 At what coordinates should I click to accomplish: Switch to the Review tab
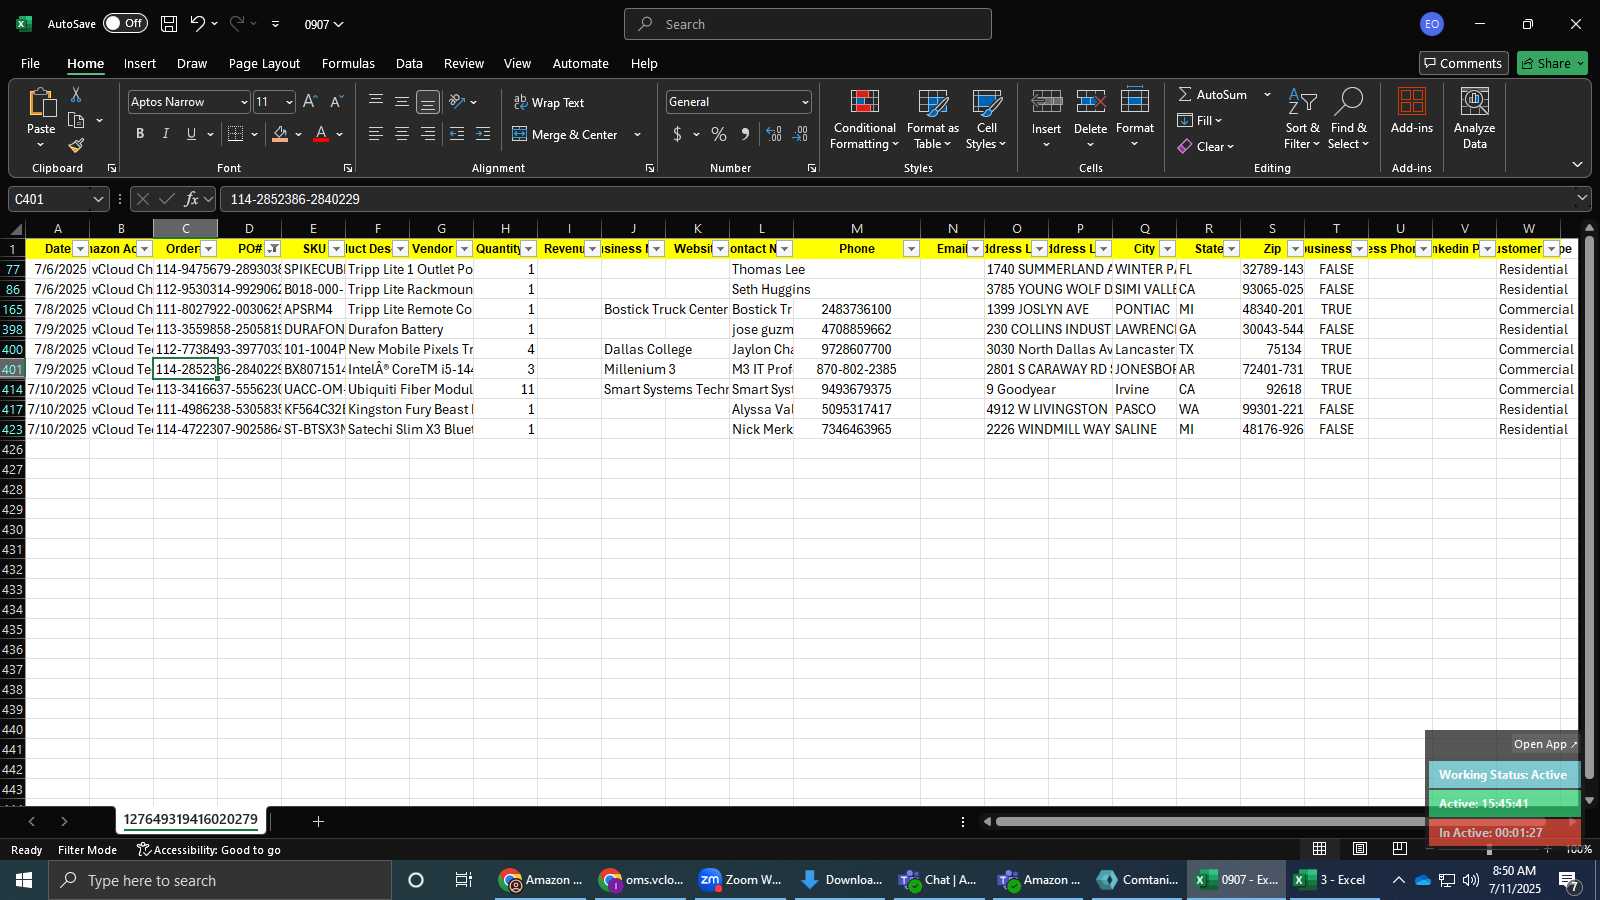(464, 63)
